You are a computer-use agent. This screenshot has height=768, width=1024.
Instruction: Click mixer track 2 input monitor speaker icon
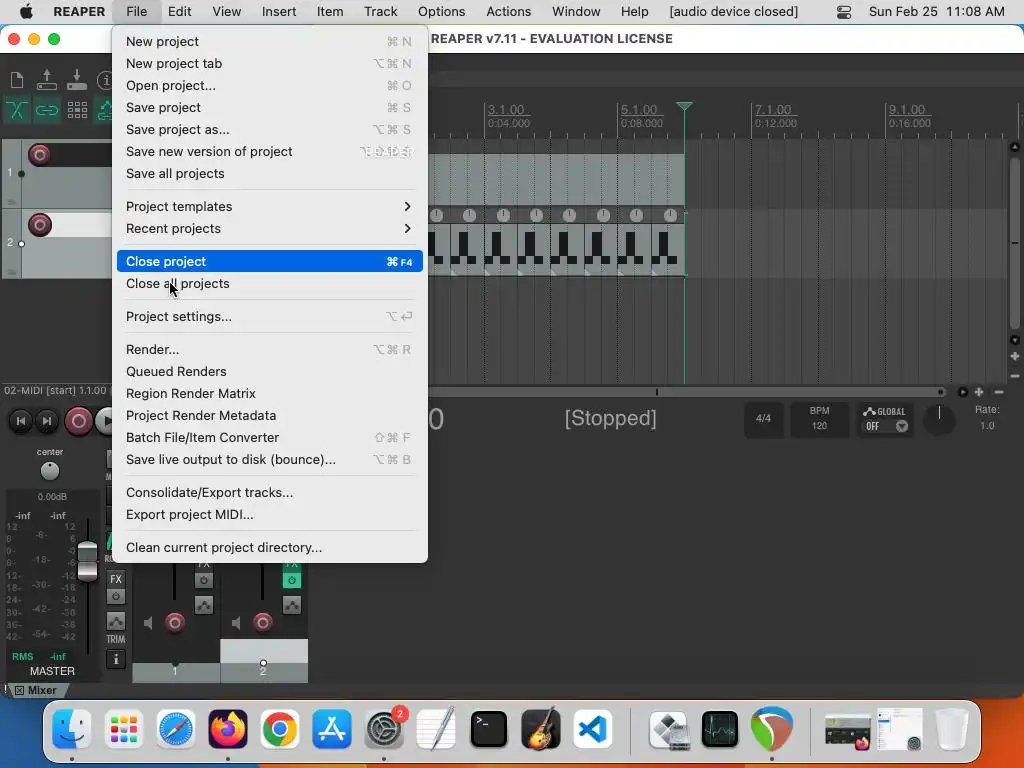click(x=236, y=624)
